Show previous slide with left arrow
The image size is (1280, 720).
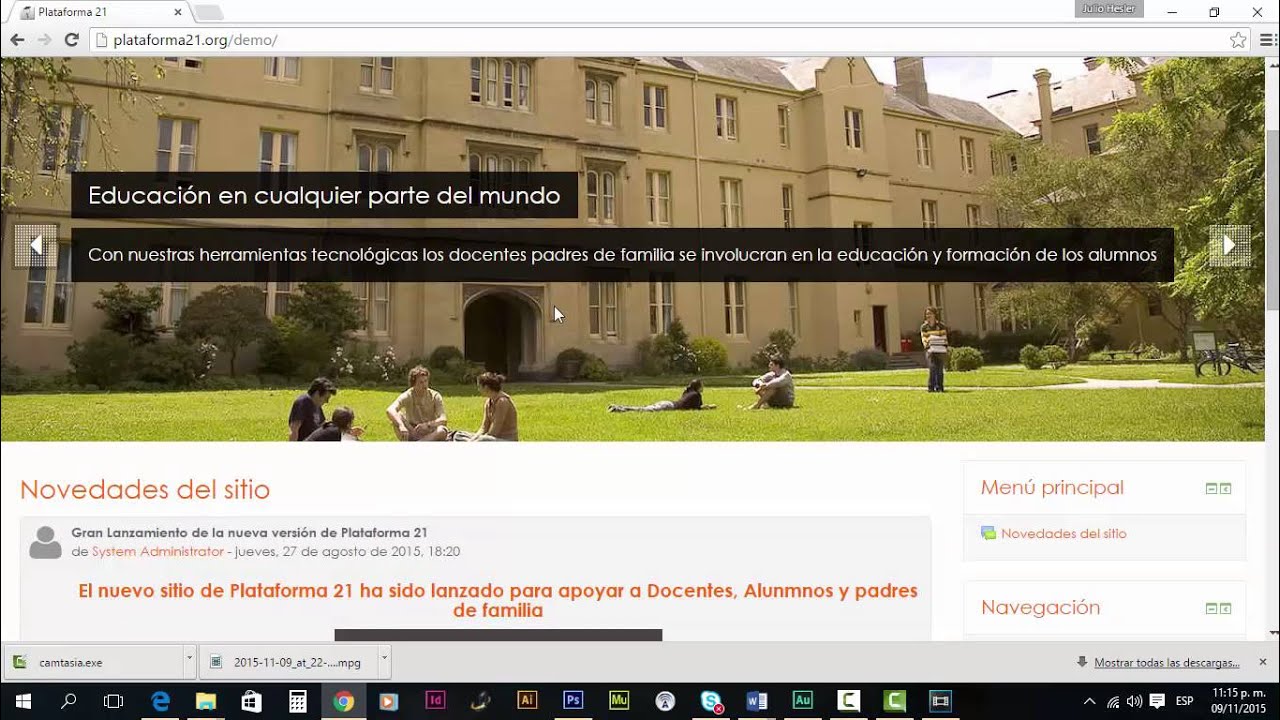click(x=35, y=245)
